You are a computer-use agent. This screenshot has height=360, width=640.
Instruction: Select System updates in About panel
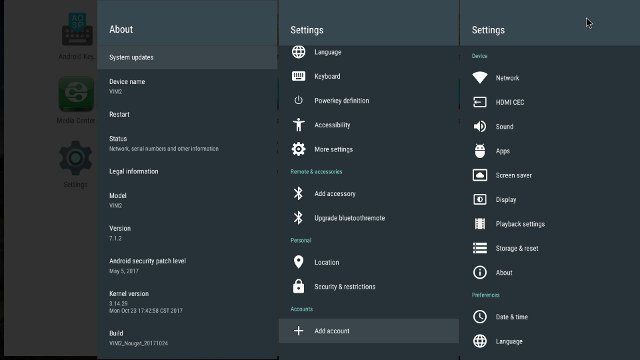coord(187,58)
